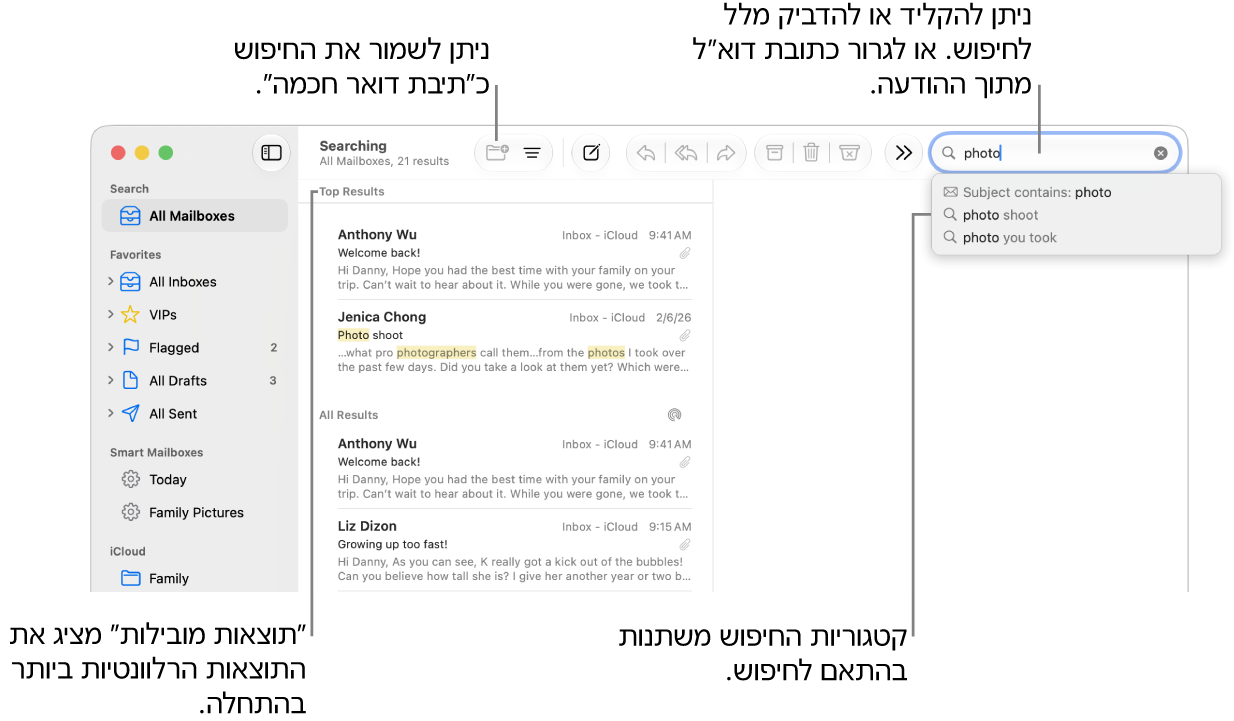Image resolution: width=1234 pixels, height=721 pixels.
Task: Choose 'photo you took' search suggestion
Action: pos(1076,238)
